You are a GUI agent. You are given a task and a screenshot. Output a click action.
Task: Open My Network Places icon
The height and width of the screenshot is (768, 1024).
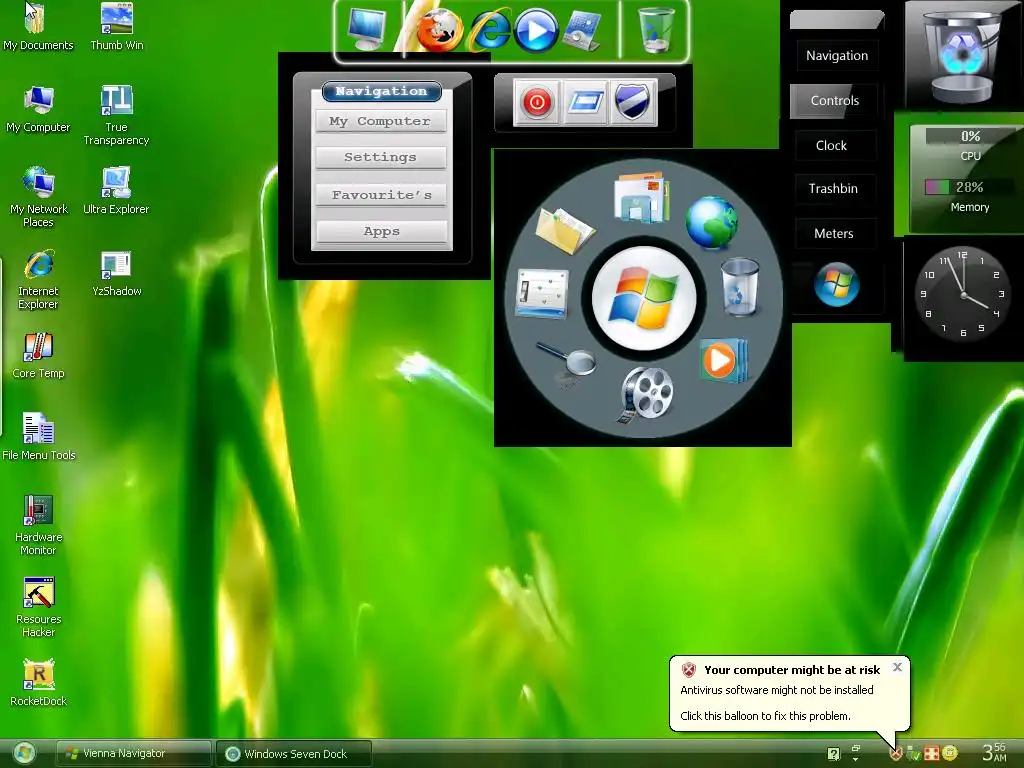(38, 197)
